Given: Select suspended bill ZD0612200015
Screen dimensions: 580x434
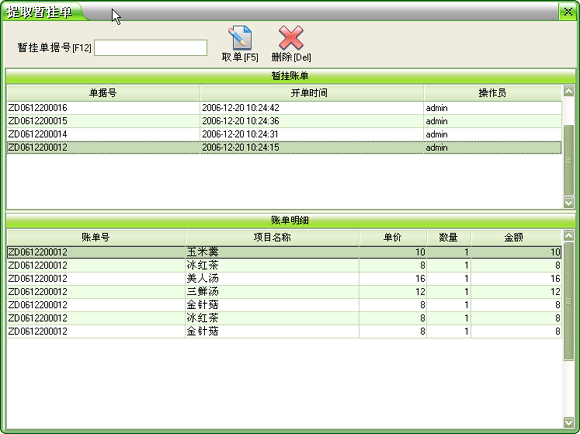Looking at the screenshot, I should click(x=284, y=121).
